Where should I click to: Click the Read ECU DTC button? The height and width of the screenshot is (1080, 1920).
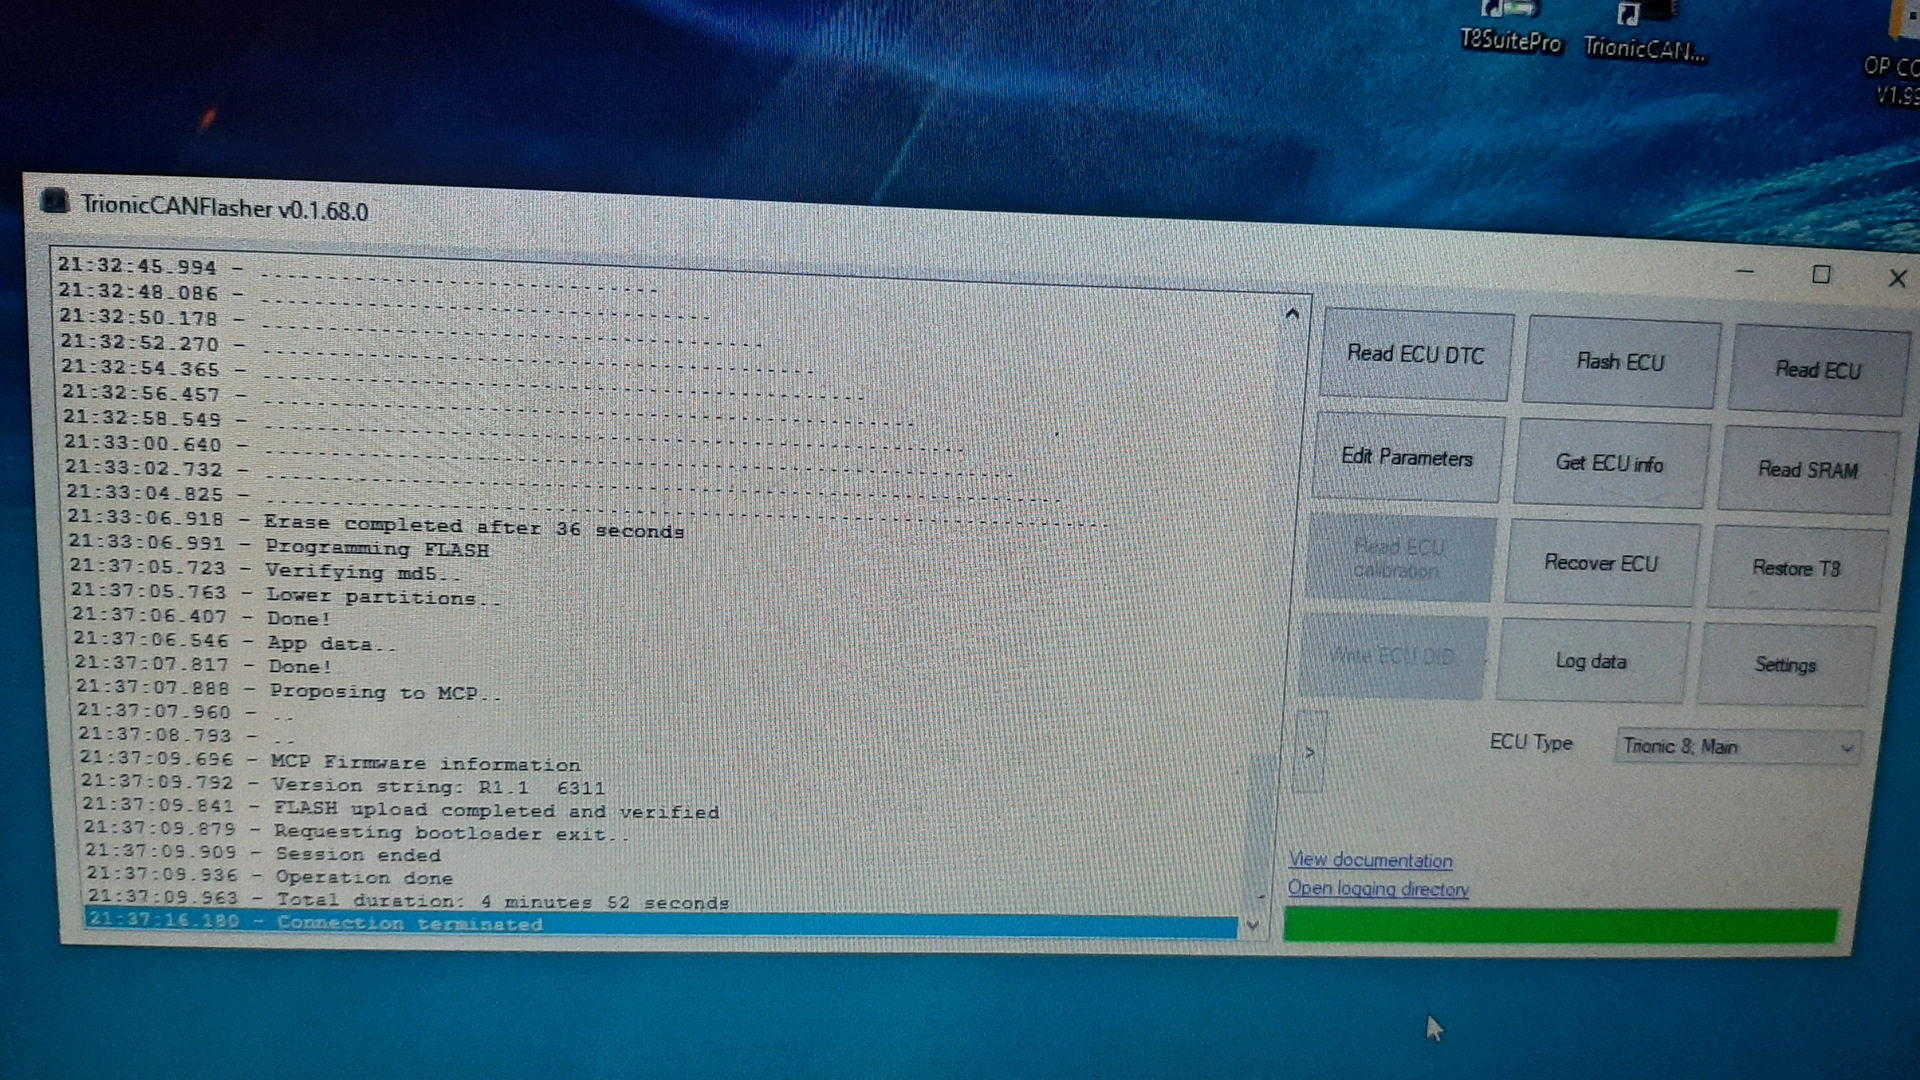(1415, 355)
